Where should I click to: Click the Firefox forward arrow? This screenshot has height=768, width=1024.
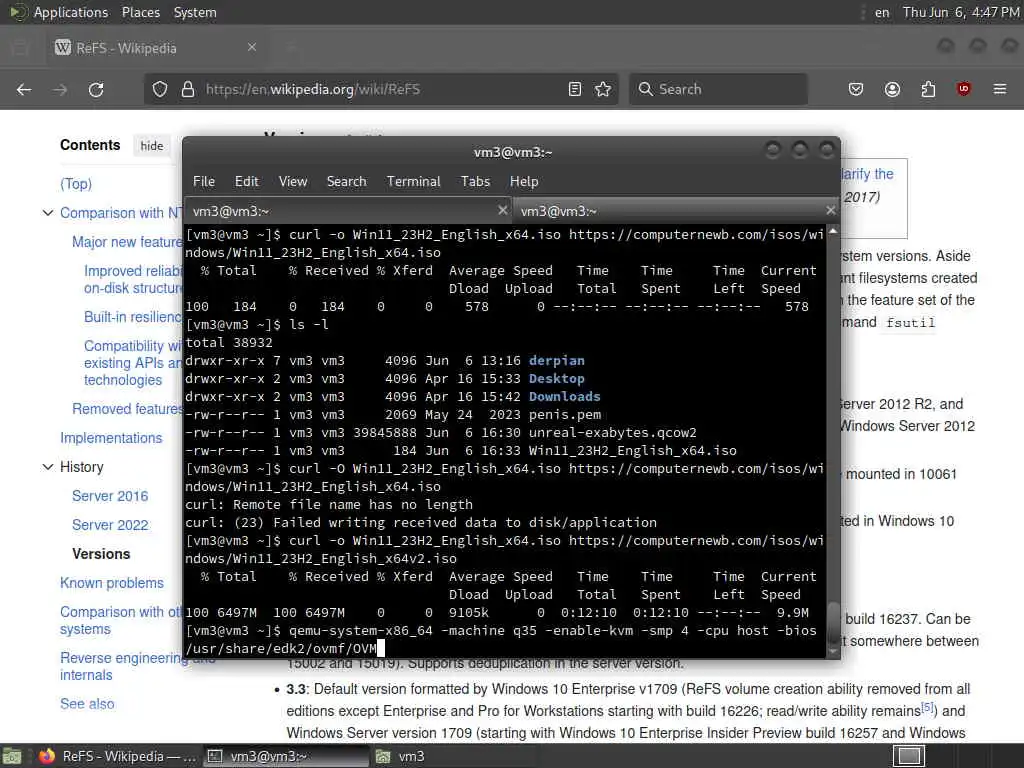(x=60, y=89)
